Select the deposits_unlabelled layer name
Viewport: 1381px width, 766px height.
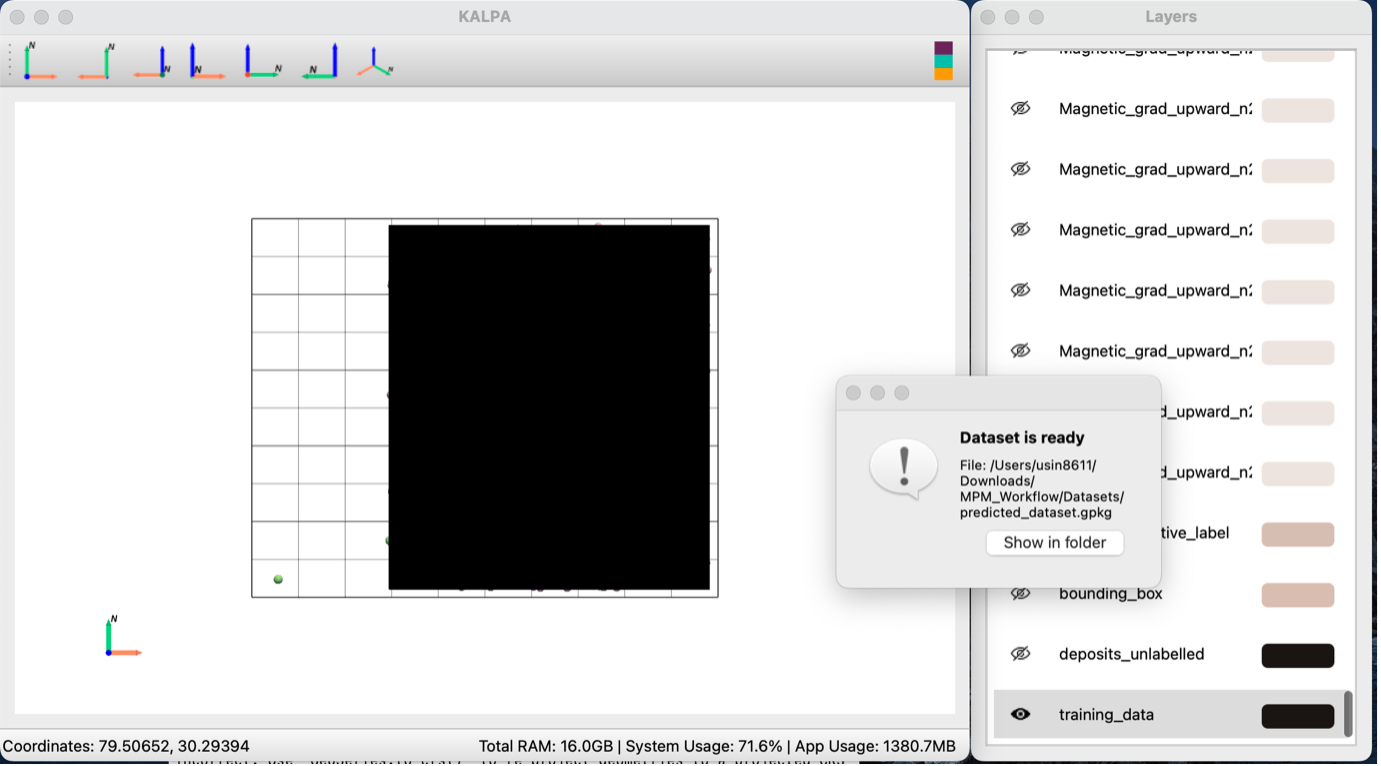1131,654
